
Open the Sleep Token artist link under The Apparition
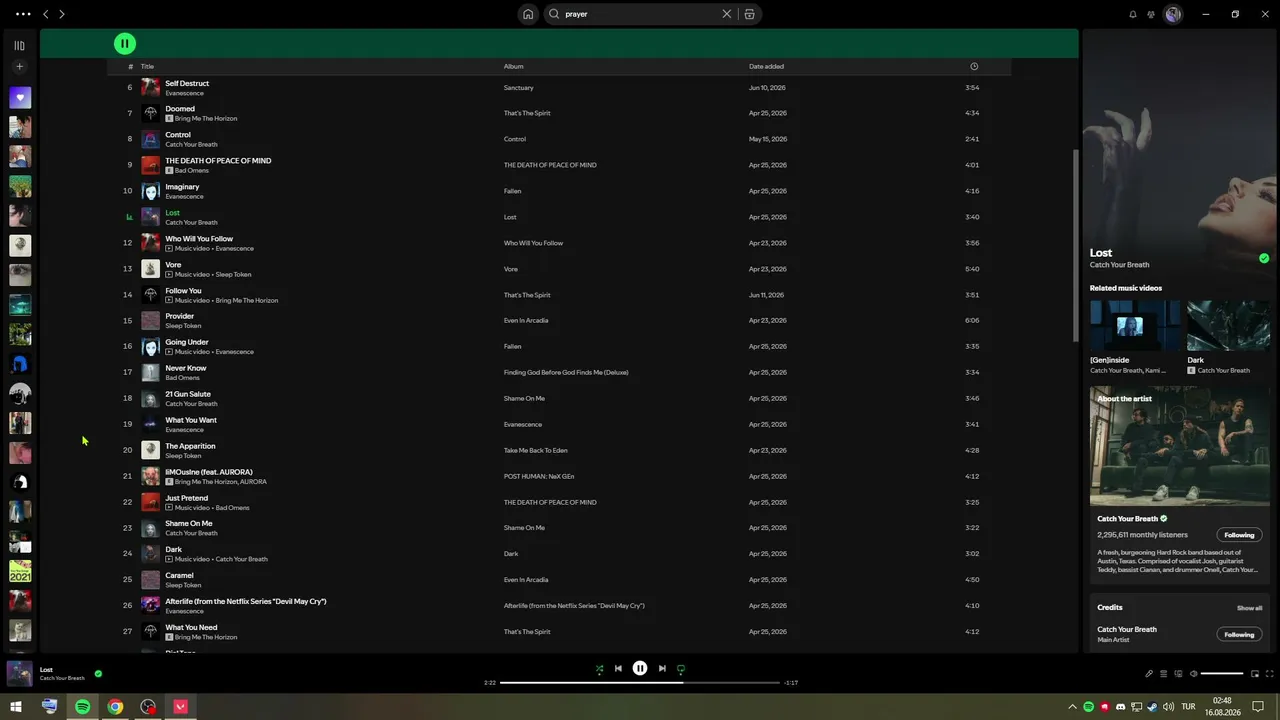coord(183,456)
